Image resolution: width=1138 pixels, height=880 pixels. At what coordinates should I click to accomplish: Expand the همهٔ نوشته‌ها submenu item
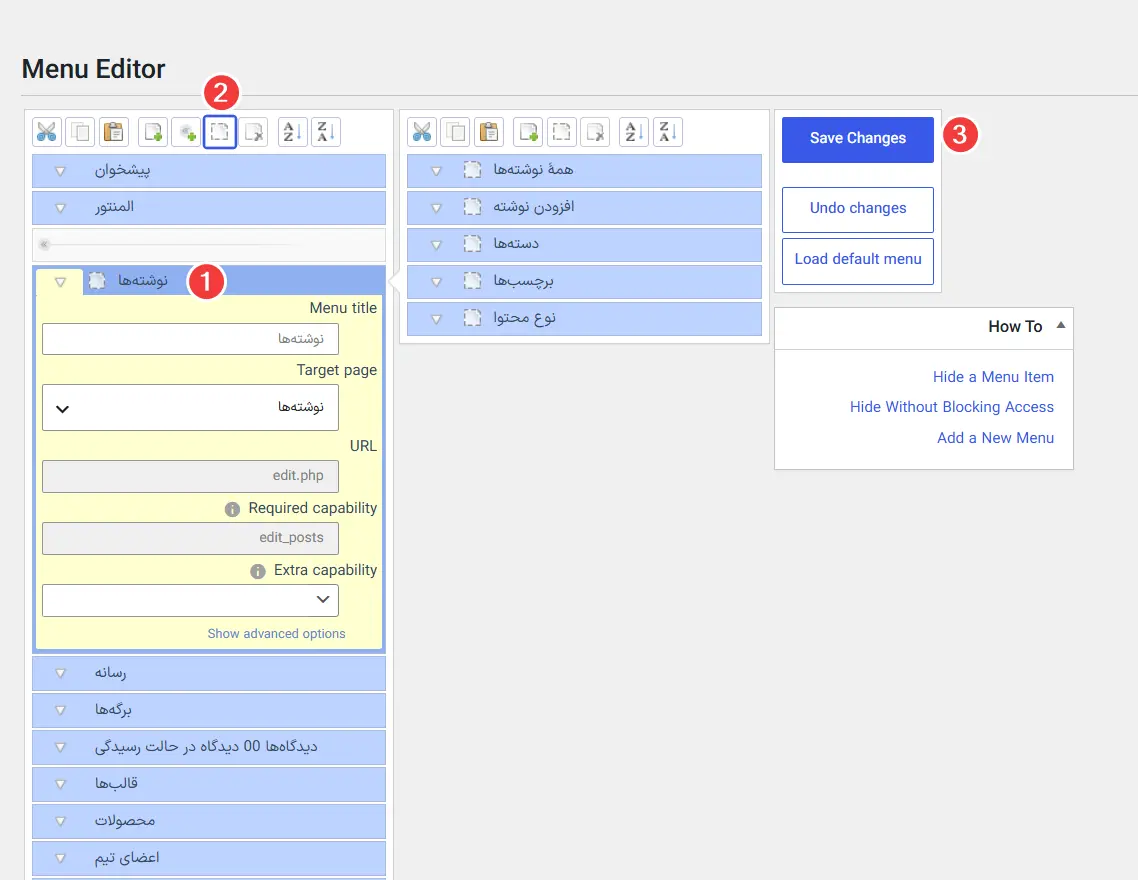436,171
